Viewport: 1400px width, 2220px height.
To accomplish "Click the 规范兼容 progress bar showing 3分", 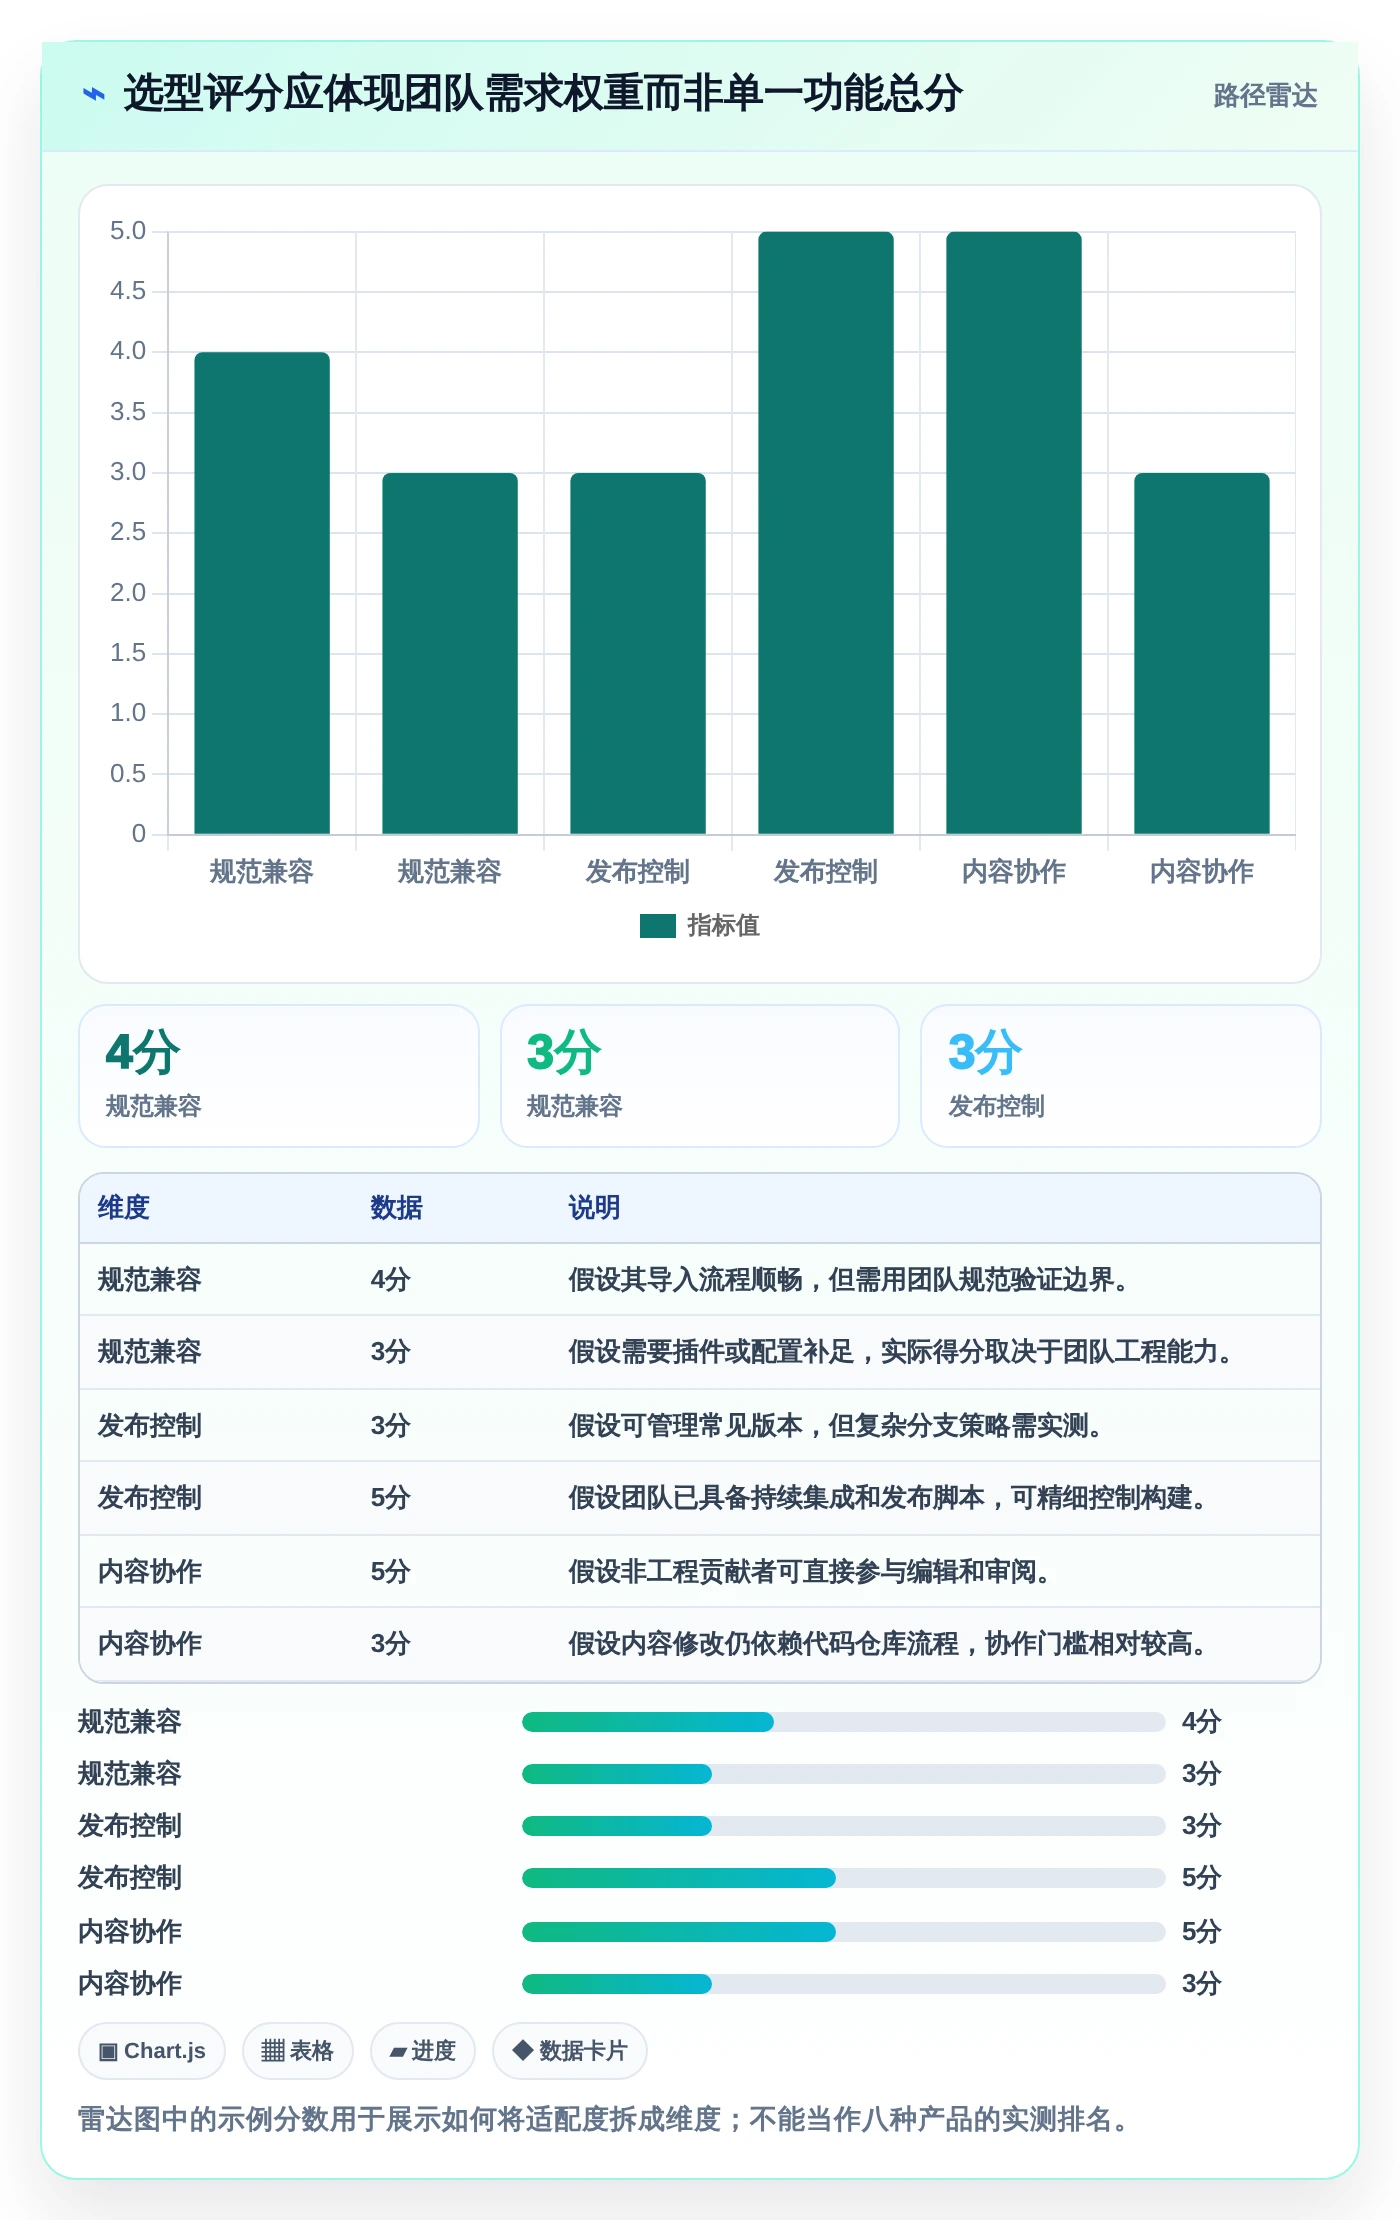I will (844, 1774).
